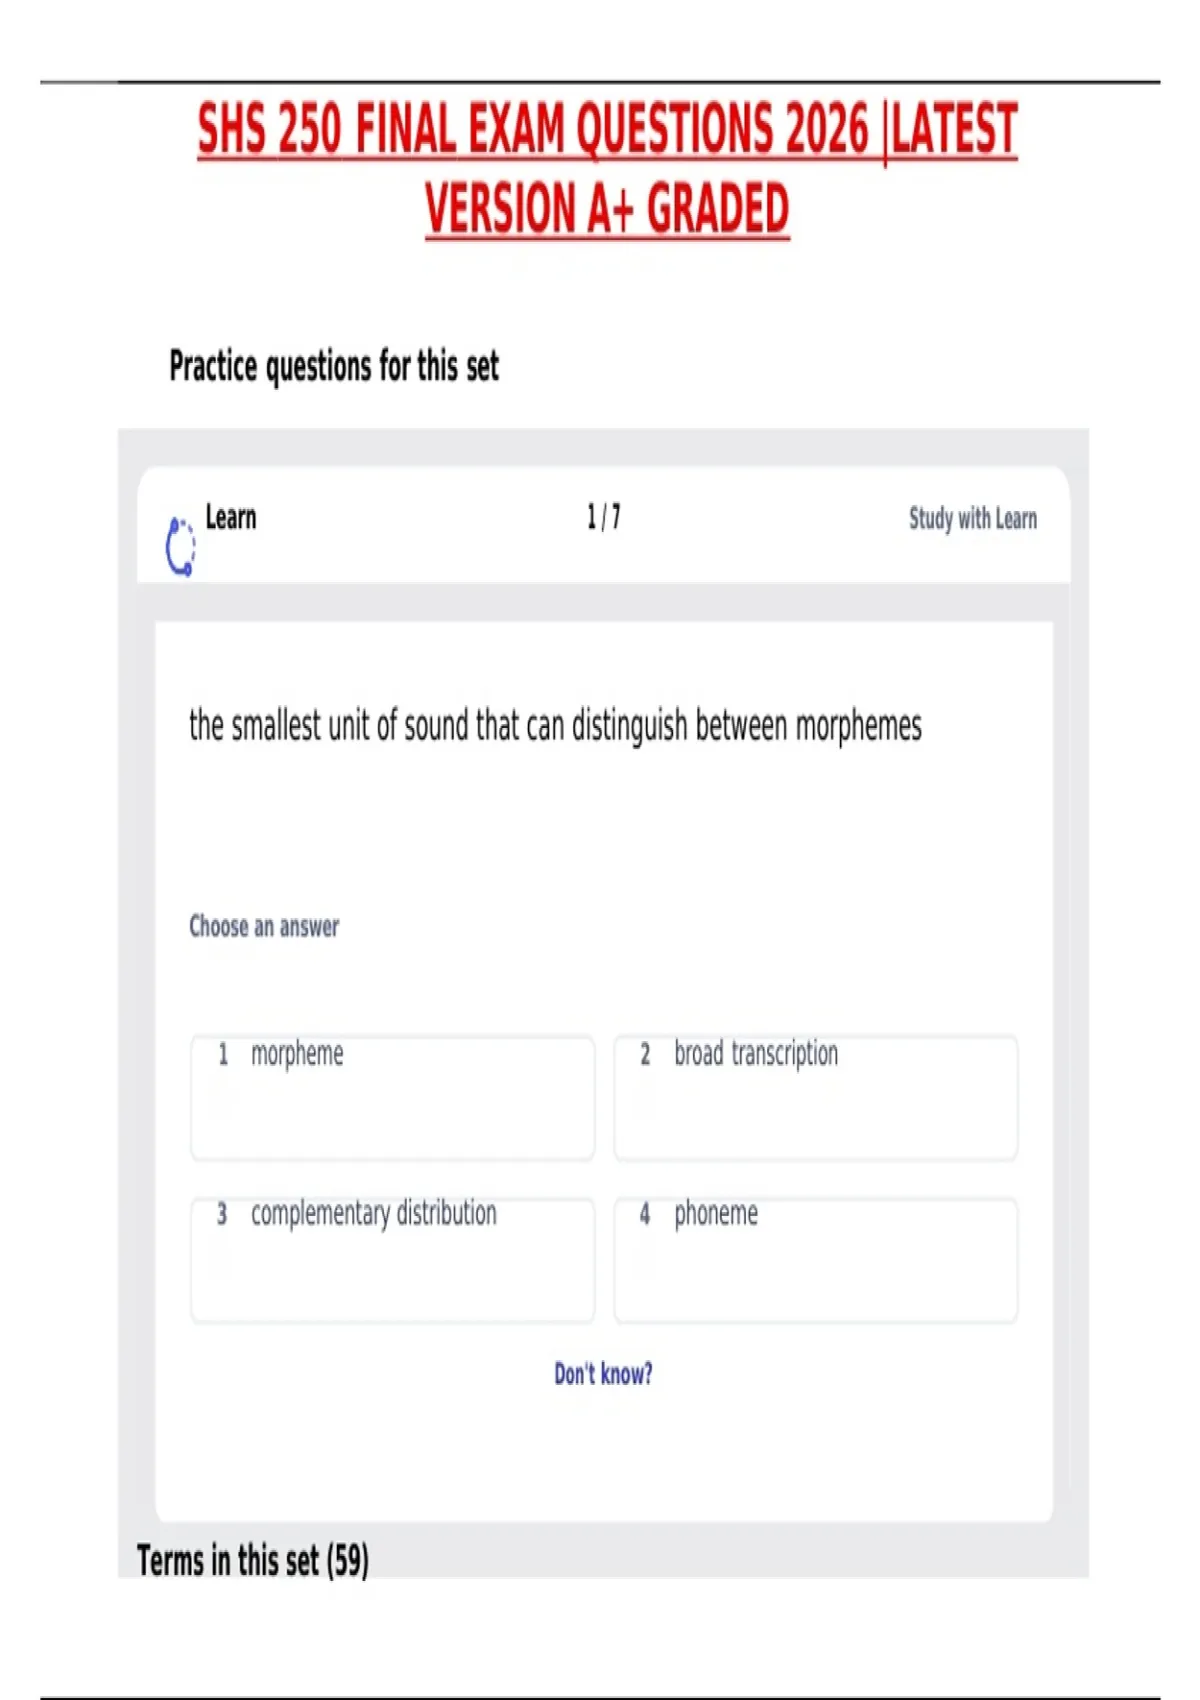Image resolution: width=1200 pixels, height=1700 pixels.
Task: Select the broad transcription answer
Action: (815, 1097)
